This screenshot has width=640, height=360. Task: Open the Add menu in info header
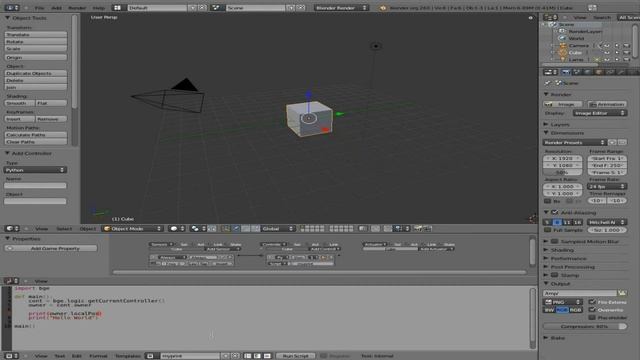pos(56,8)
